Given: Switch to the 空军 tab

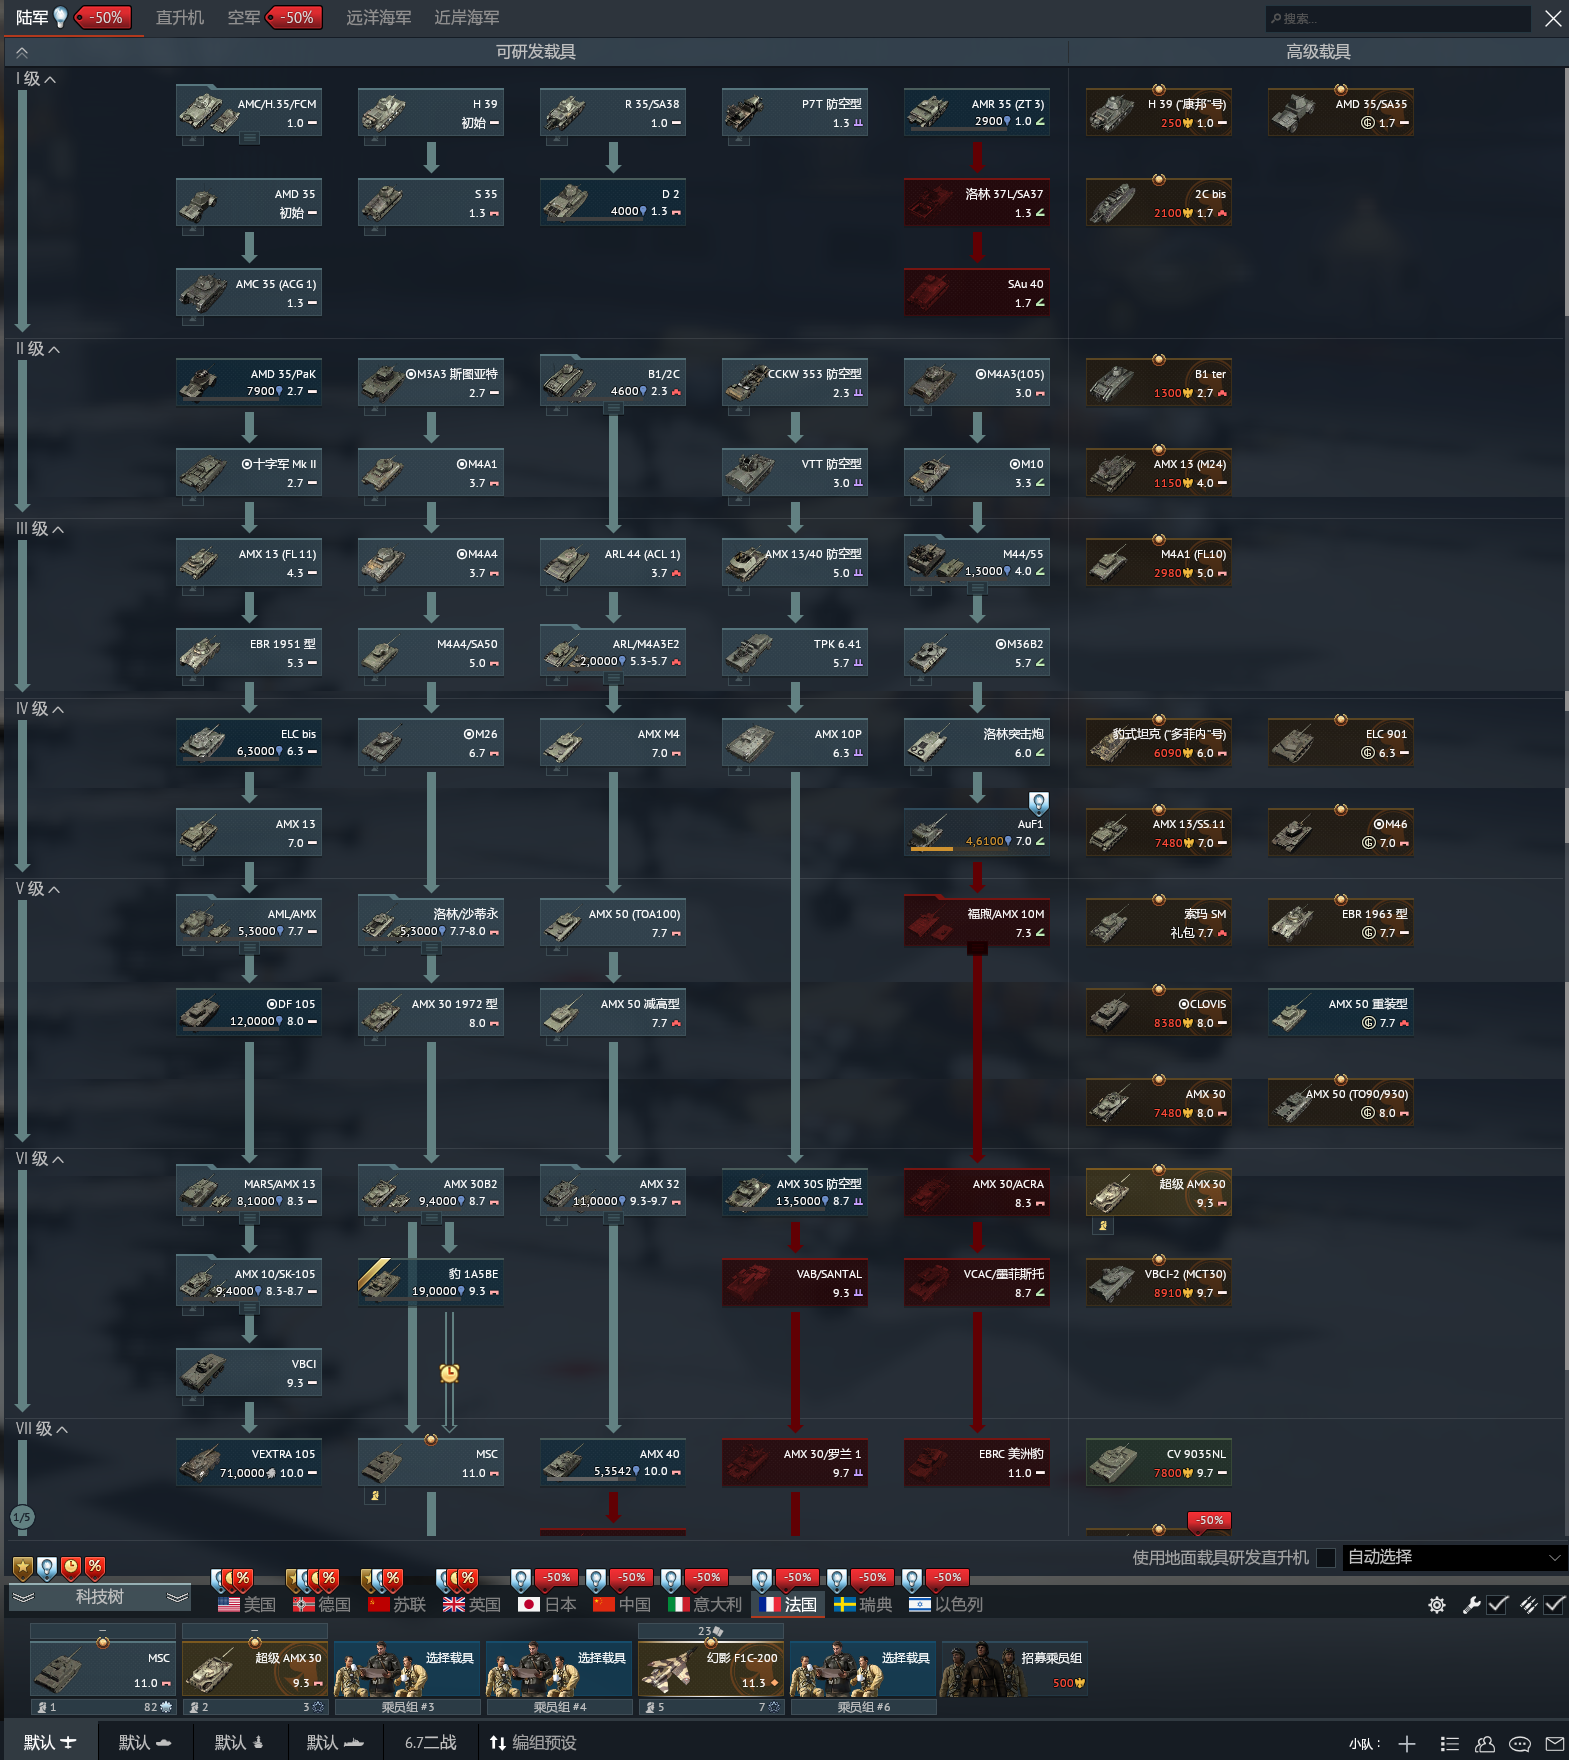Looking at the screenshot, I should coord(243,18).
